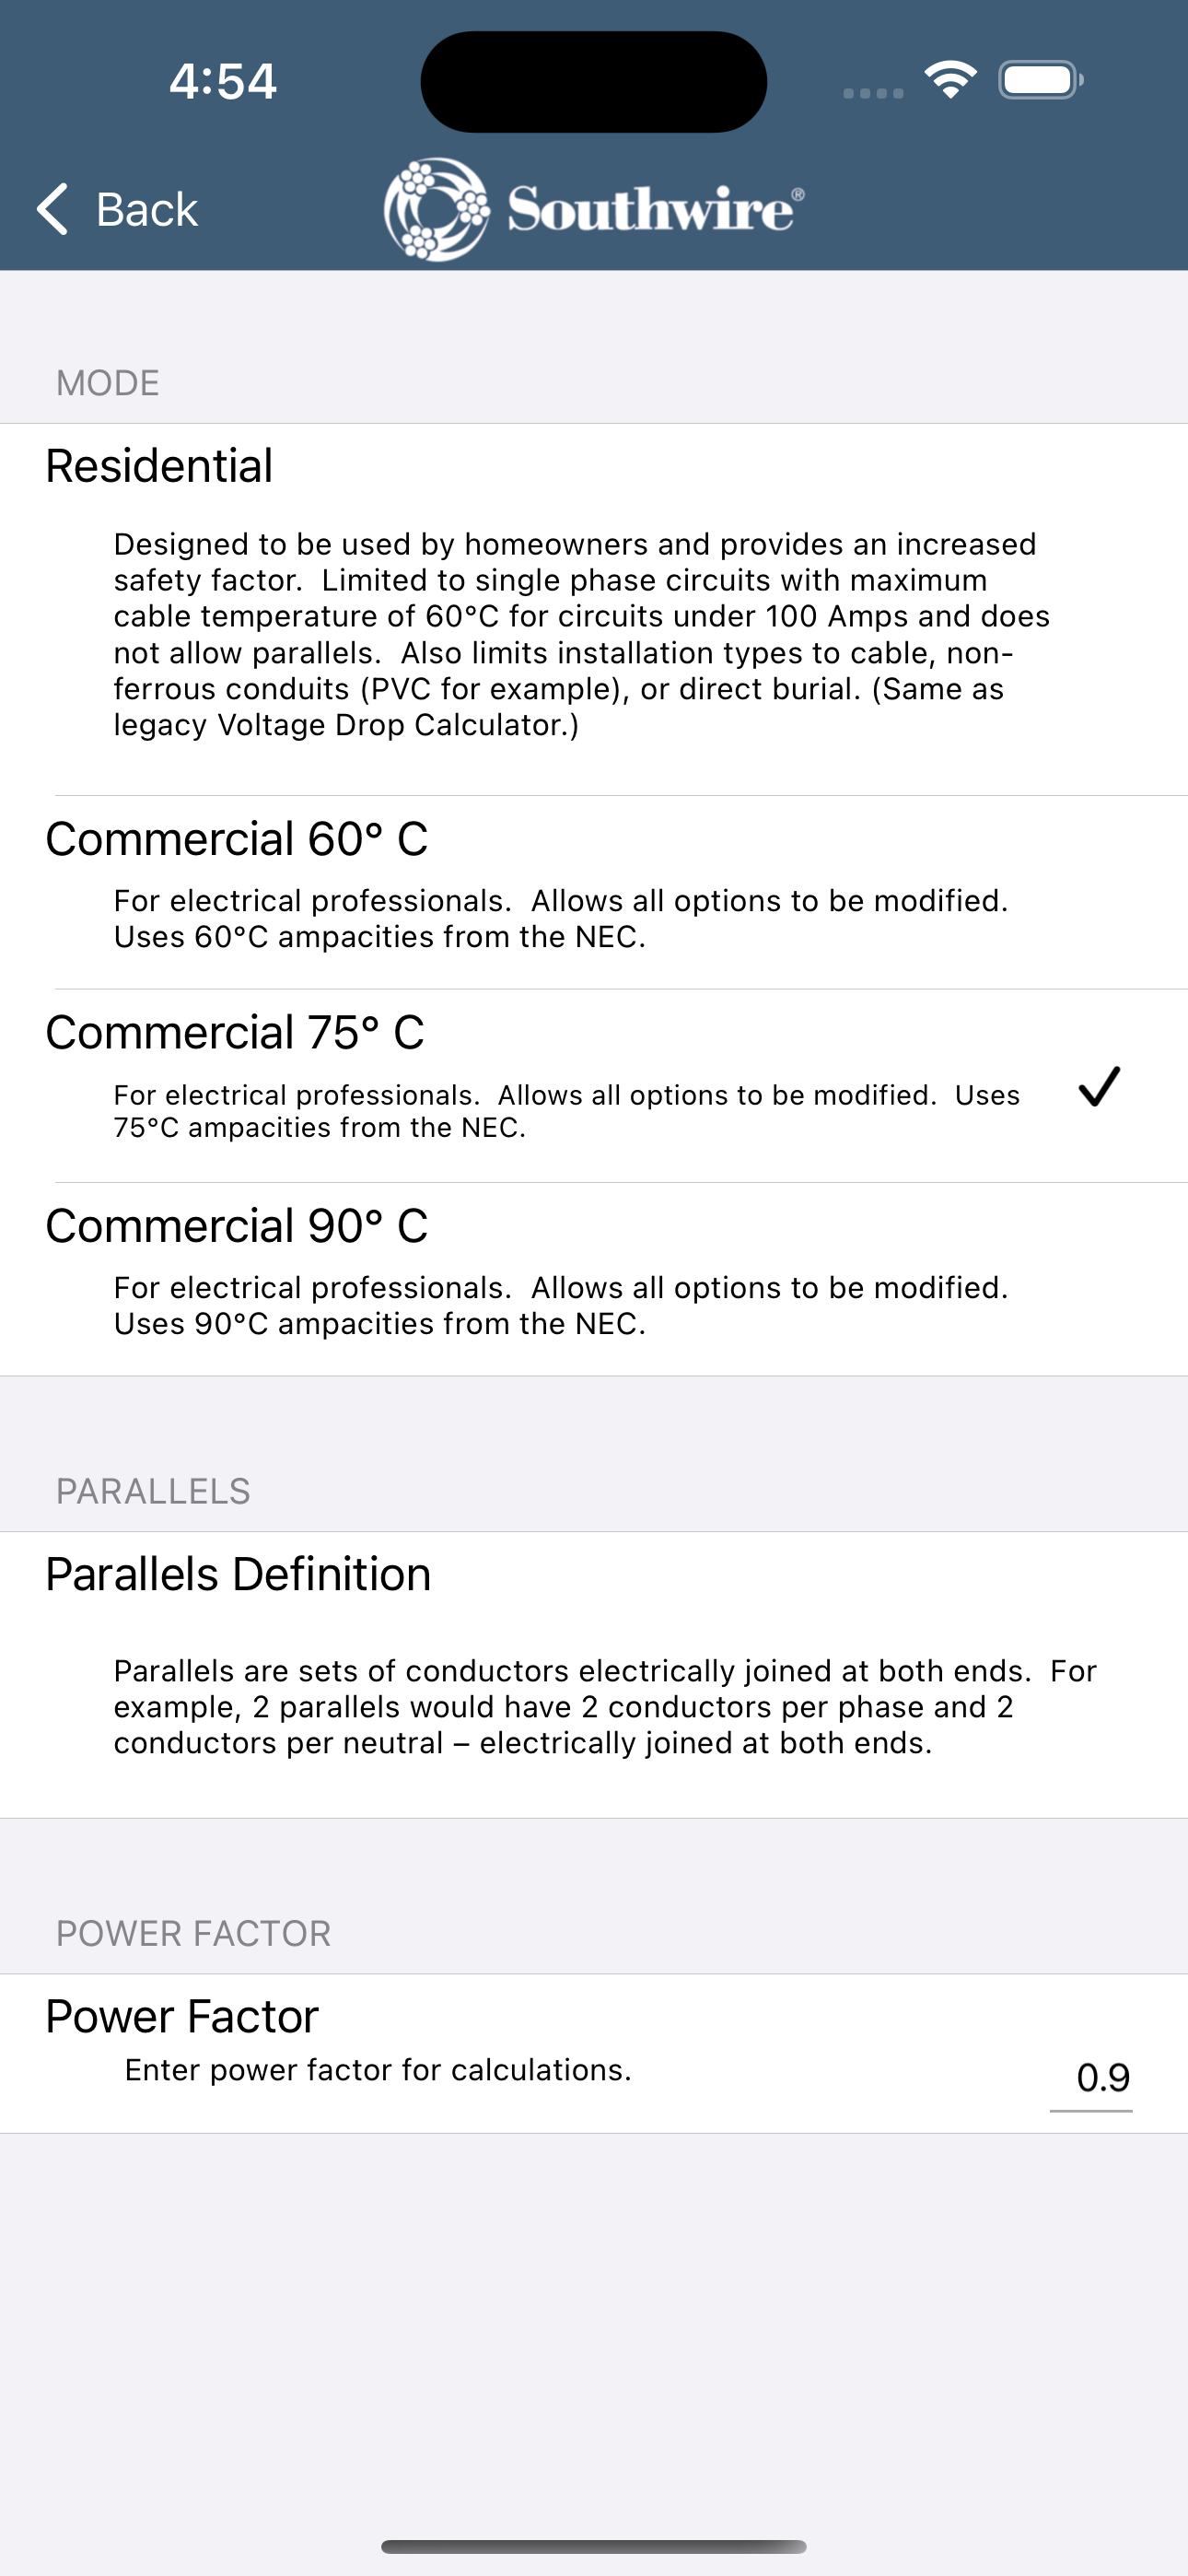Tap the Southwire wordmark in header
The width and height of the screenshot is (1188, 2576).
point(655,209)
